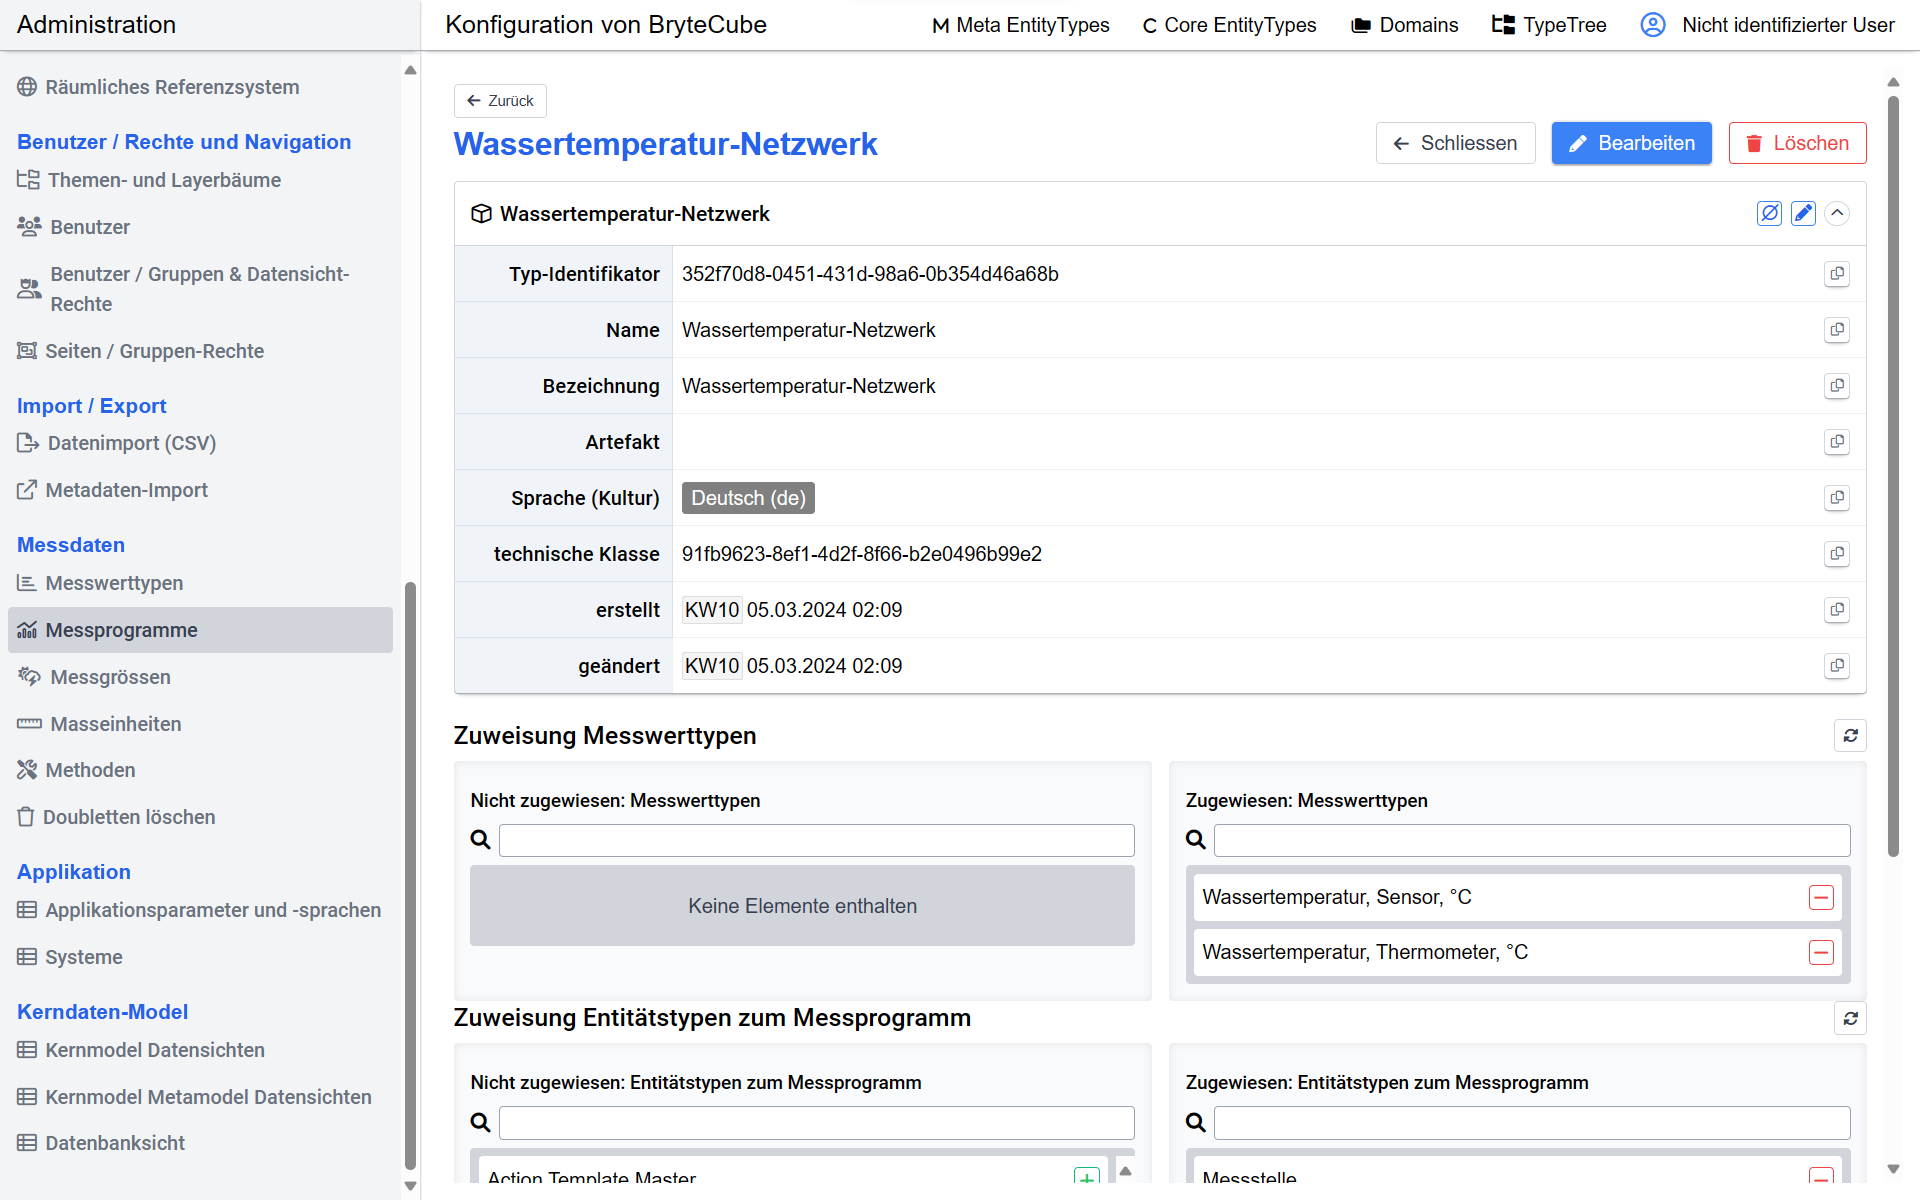The height and width of the screenshot is (1200, 1920).
Task: Remove Wassertemperatur, Sensor, °C assignment
Action: [1821, 897]
